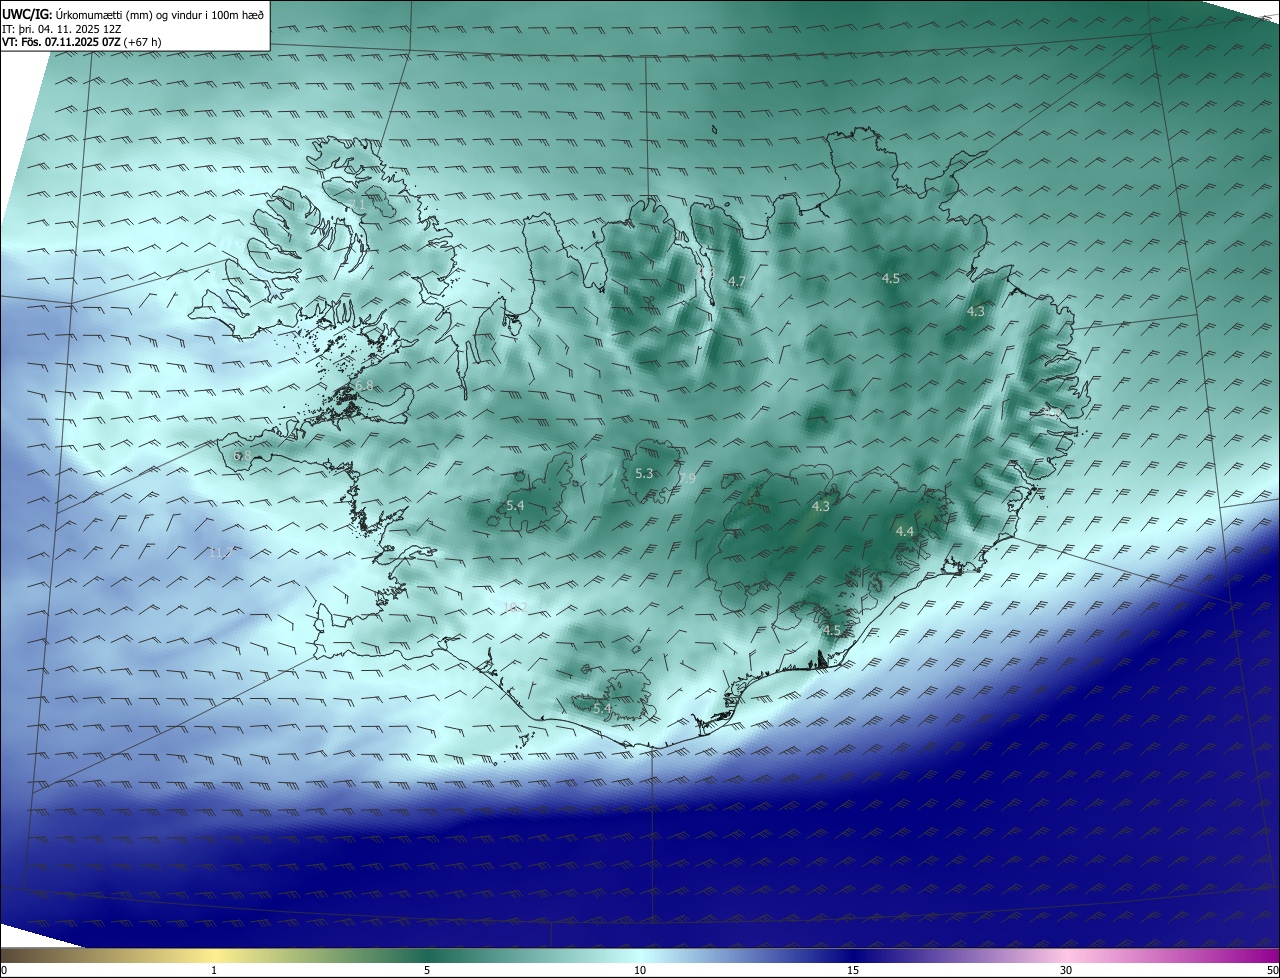Click the color scale tick label "10"
This screenshot has width=1280, height=978.
(x=640, y=970)
